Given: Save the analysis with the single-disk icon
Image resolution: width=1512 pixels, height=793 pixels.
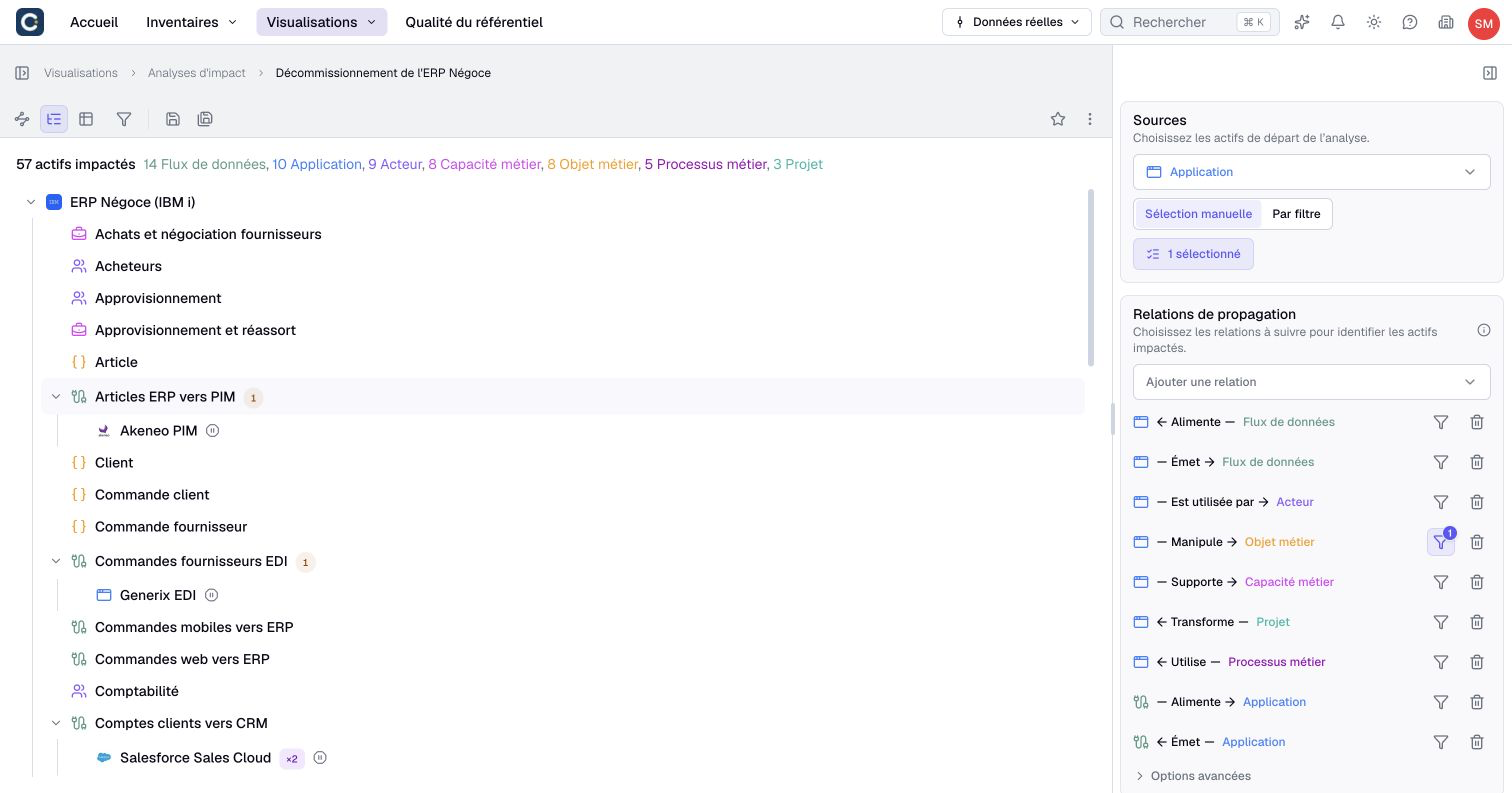Looking at the screenshot, I should (173, 119).
